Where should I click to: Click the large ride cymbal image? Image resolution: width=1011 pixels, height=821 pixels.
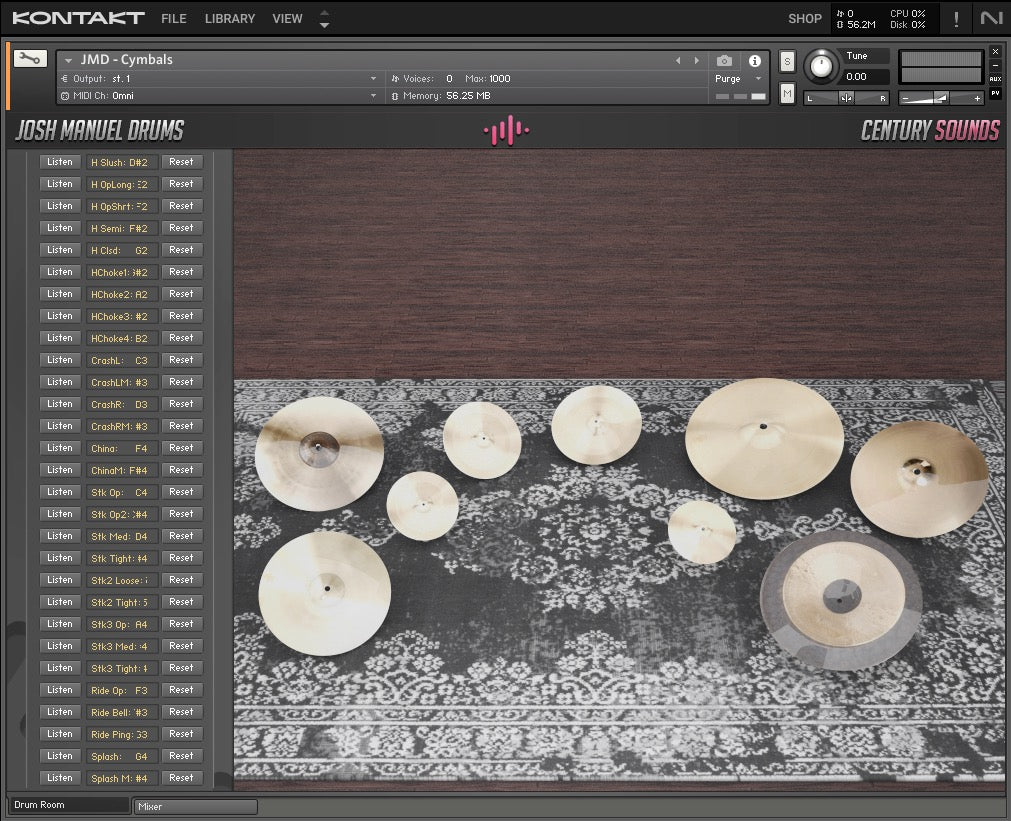click(764, 438)
